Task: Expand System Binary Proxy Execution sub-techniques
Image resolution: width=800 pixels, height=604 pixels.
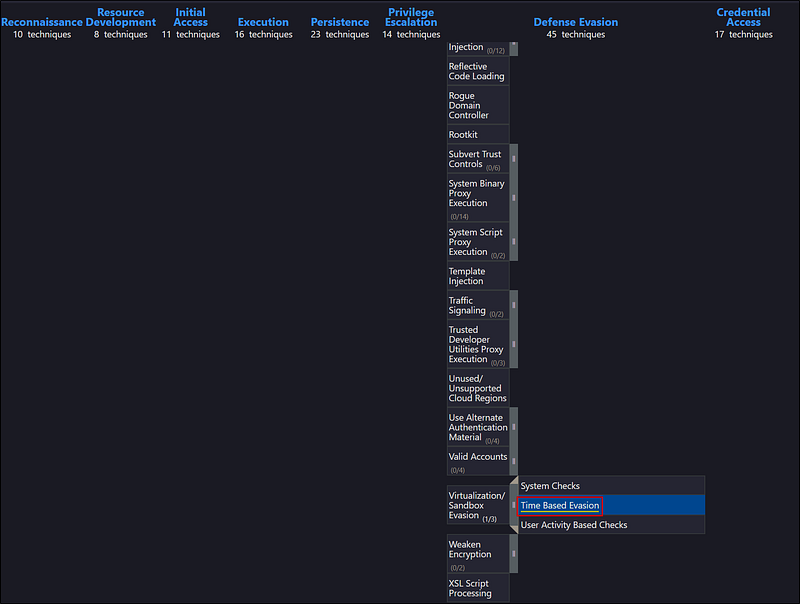Action: tap(514, 198)
